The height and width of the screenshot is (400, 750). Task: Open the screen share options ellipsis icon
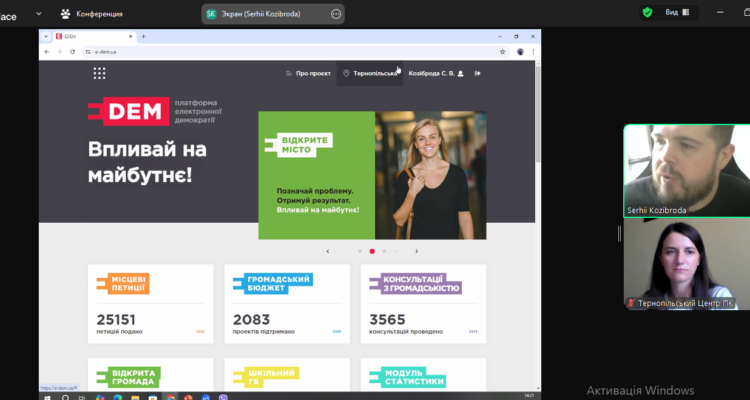(335, 14)
